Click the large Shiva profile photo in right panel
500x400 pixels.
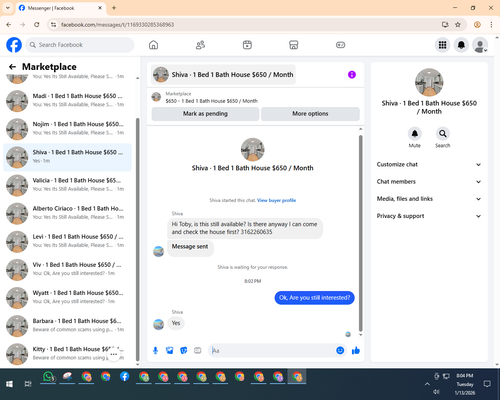click(x=429, y=82)
